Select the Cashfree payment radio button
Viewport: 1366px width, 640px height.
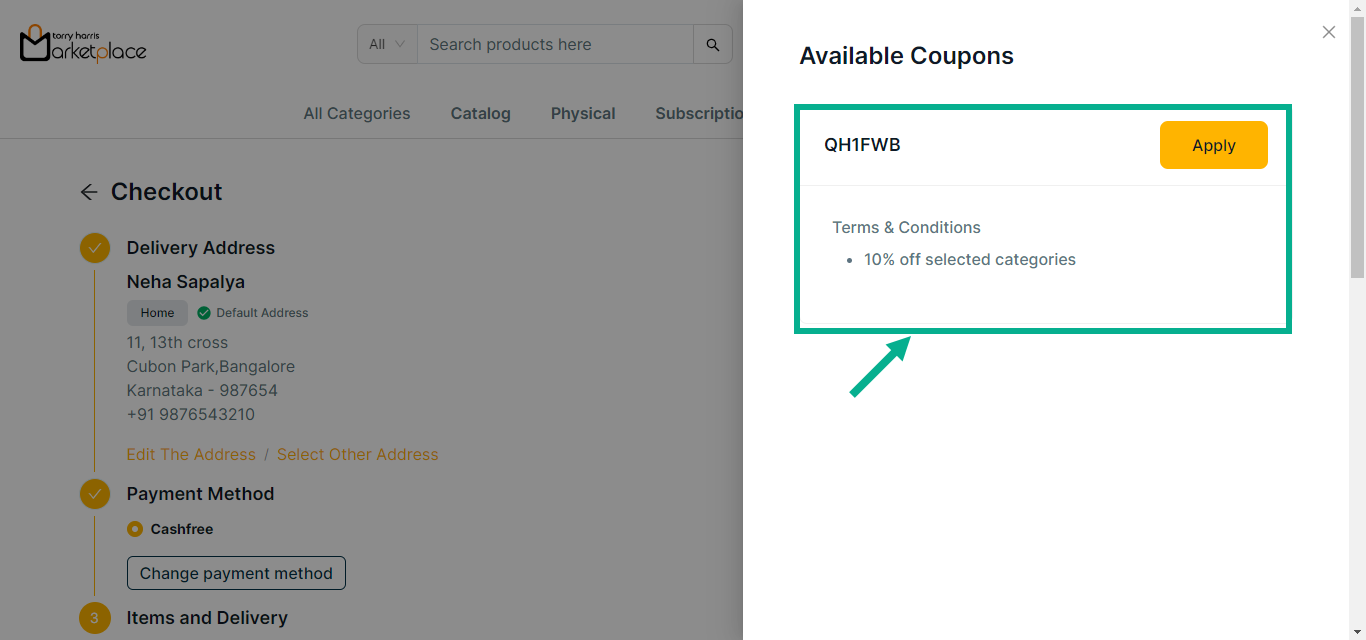135,529
